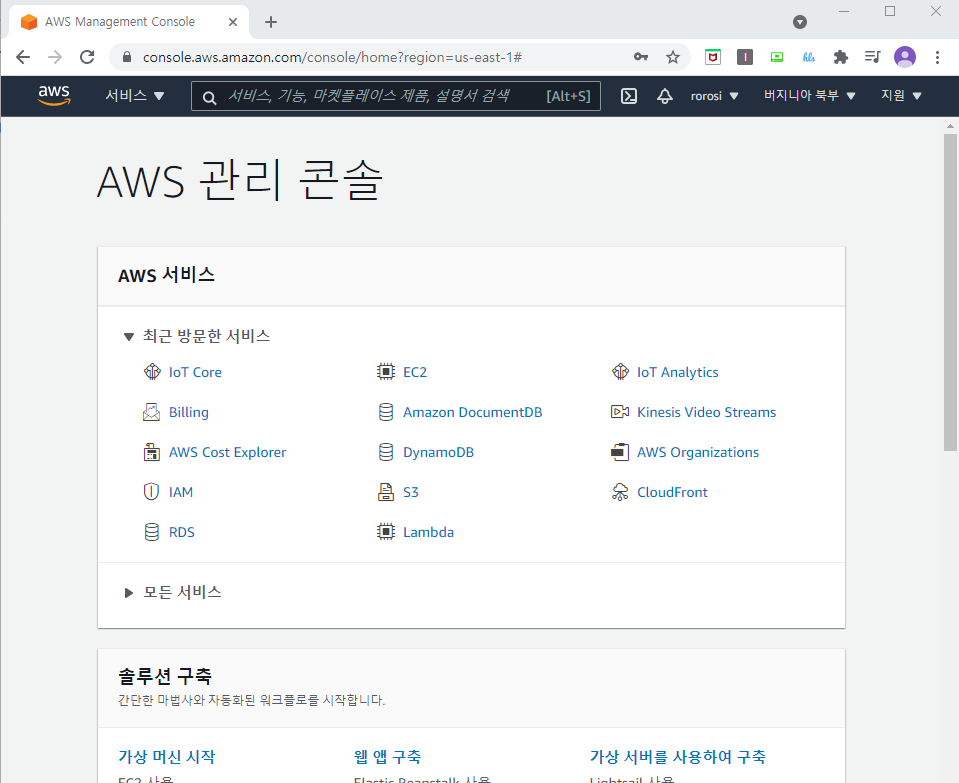
Task: Click the HLS extension icon
Action: pos(809,57)
